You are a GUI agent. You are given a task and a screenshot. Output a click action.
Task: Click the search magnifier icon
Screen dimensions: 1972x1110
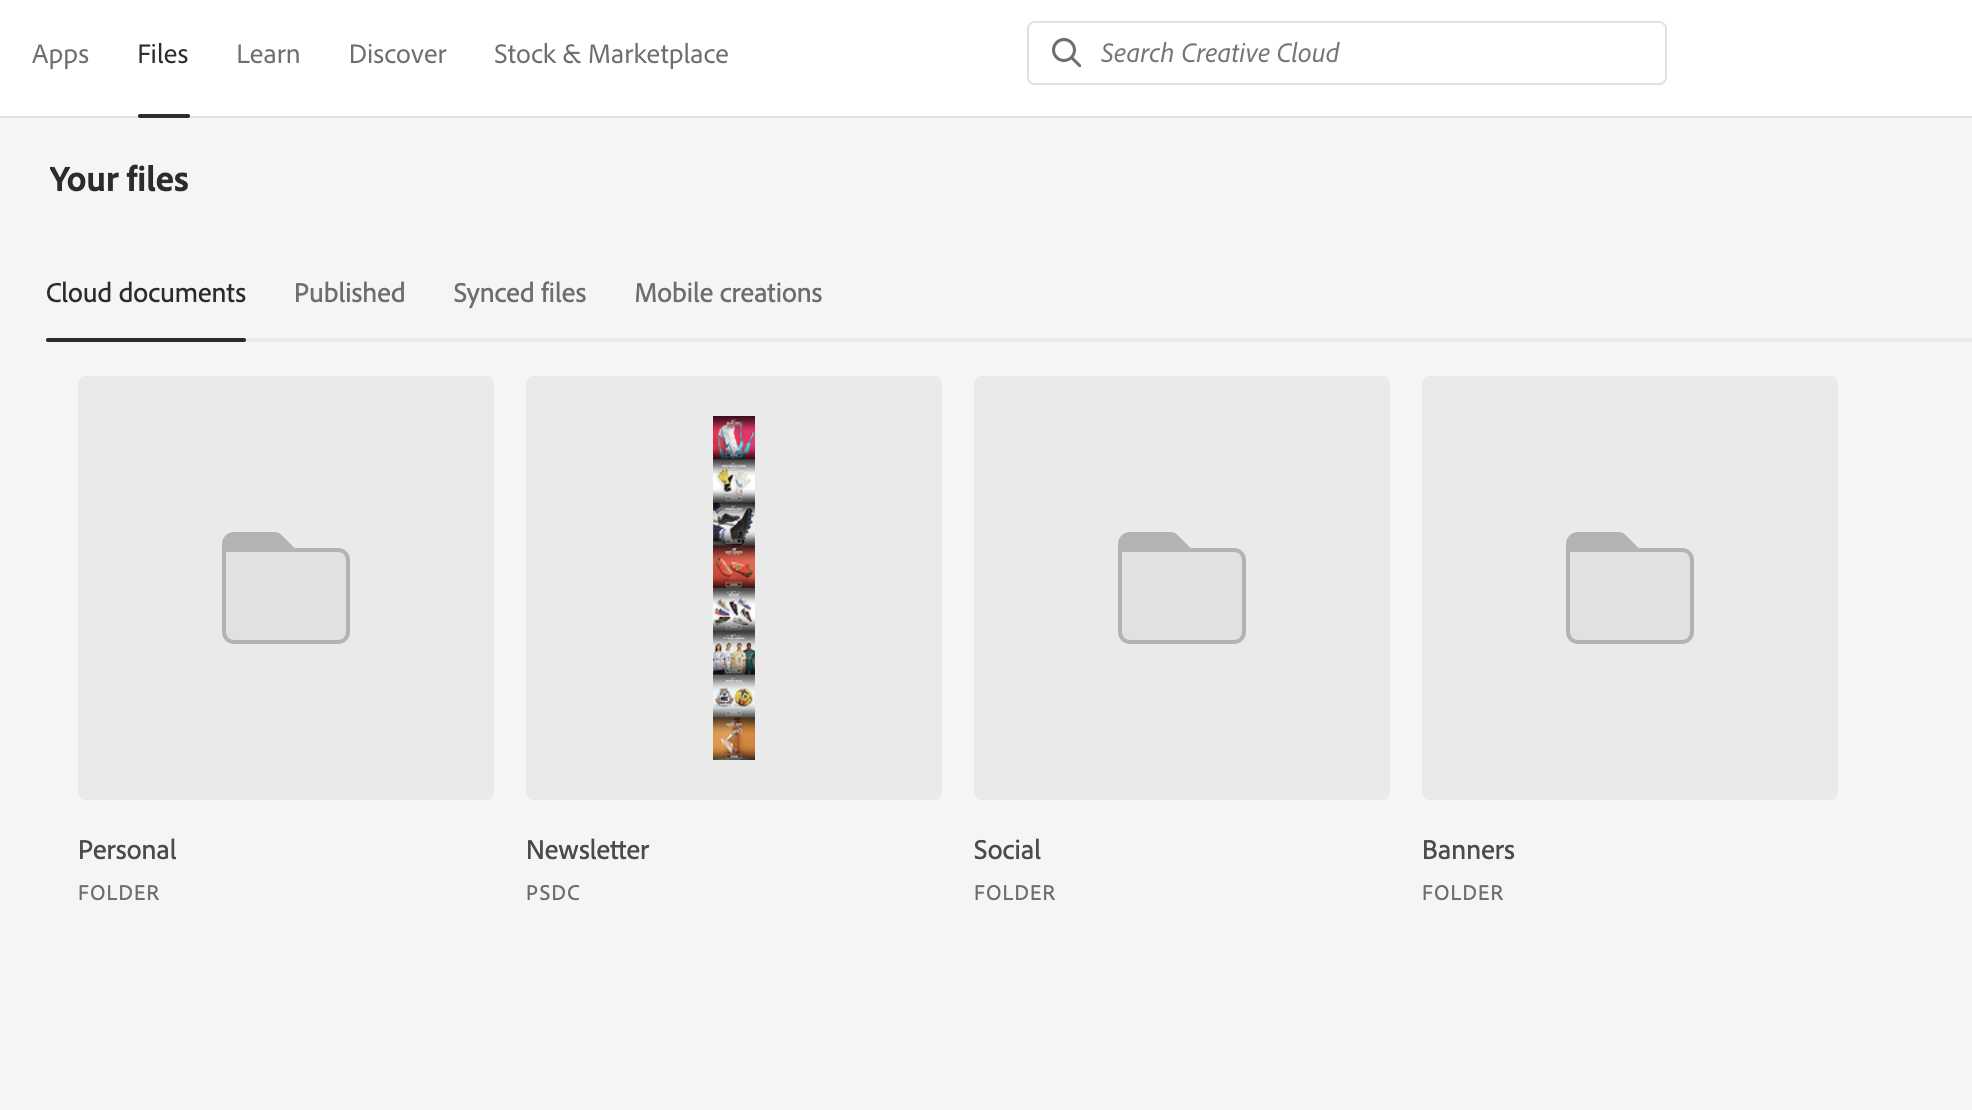point(1066,52)
